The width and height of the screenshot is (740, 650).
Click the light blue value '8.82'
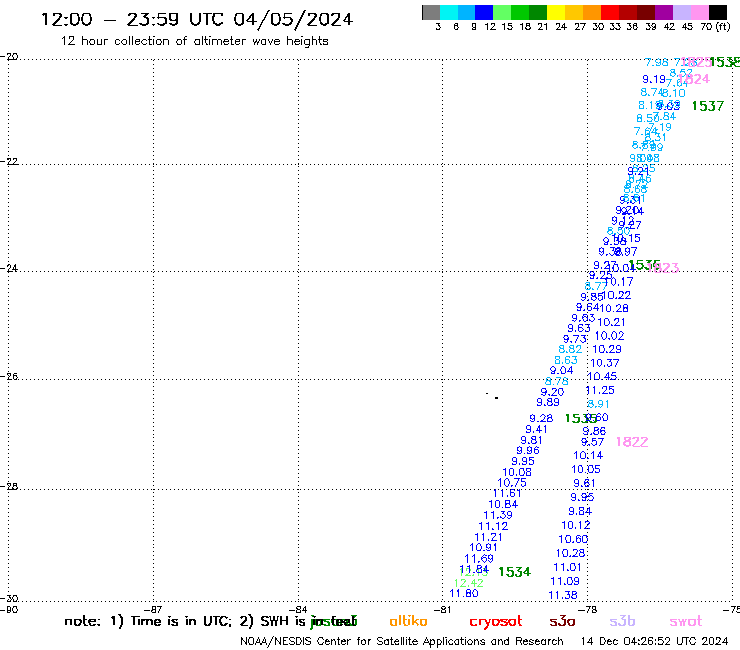(x=570, y=349)
